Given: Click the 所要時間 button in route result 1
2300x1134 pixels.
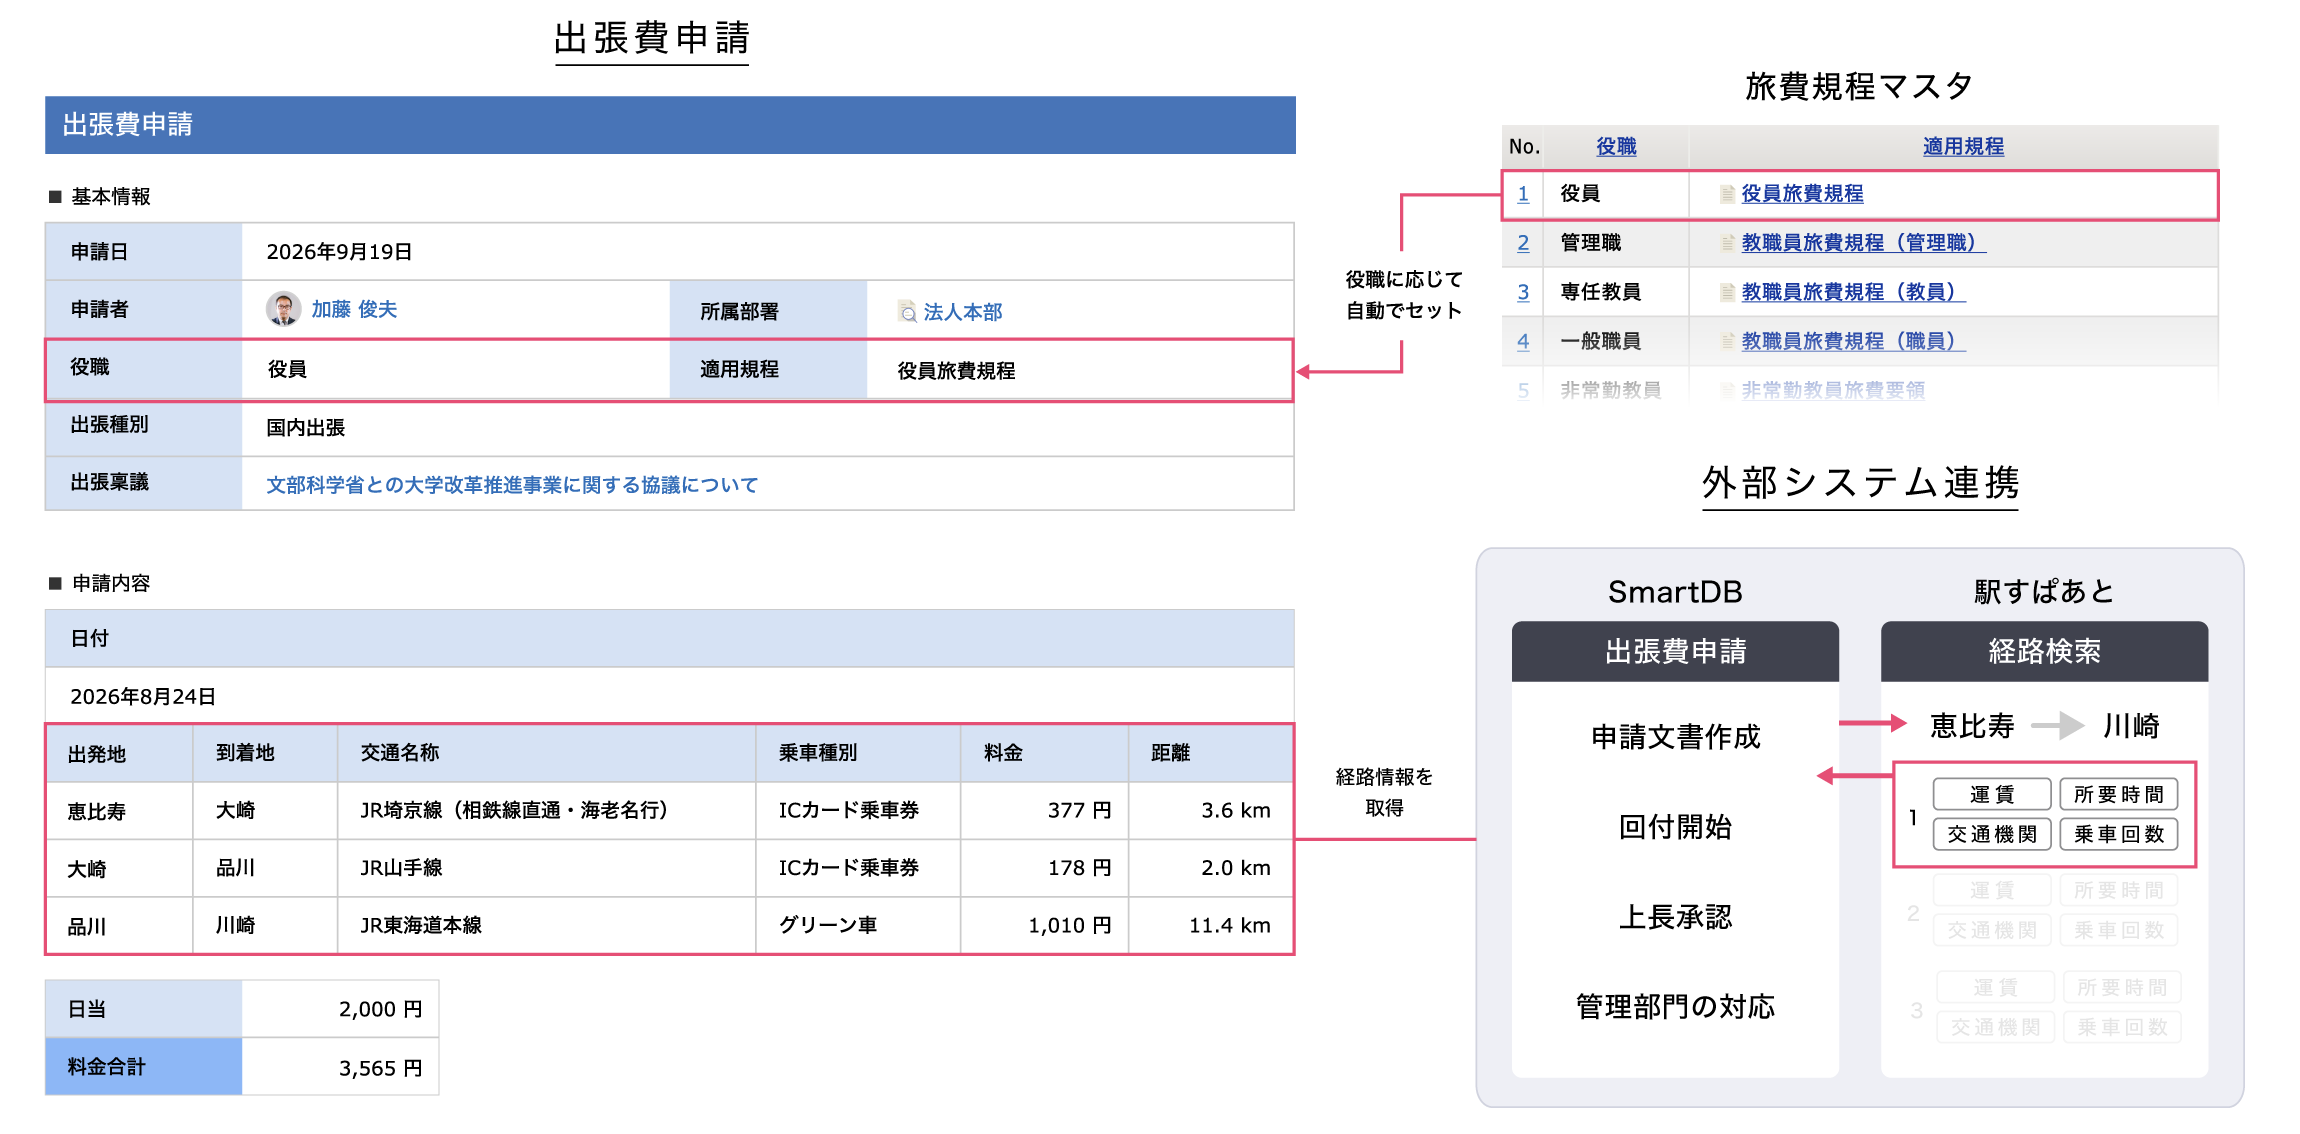Looking at the screenshot, I should pyautogui.click(x=2118, y=794).
